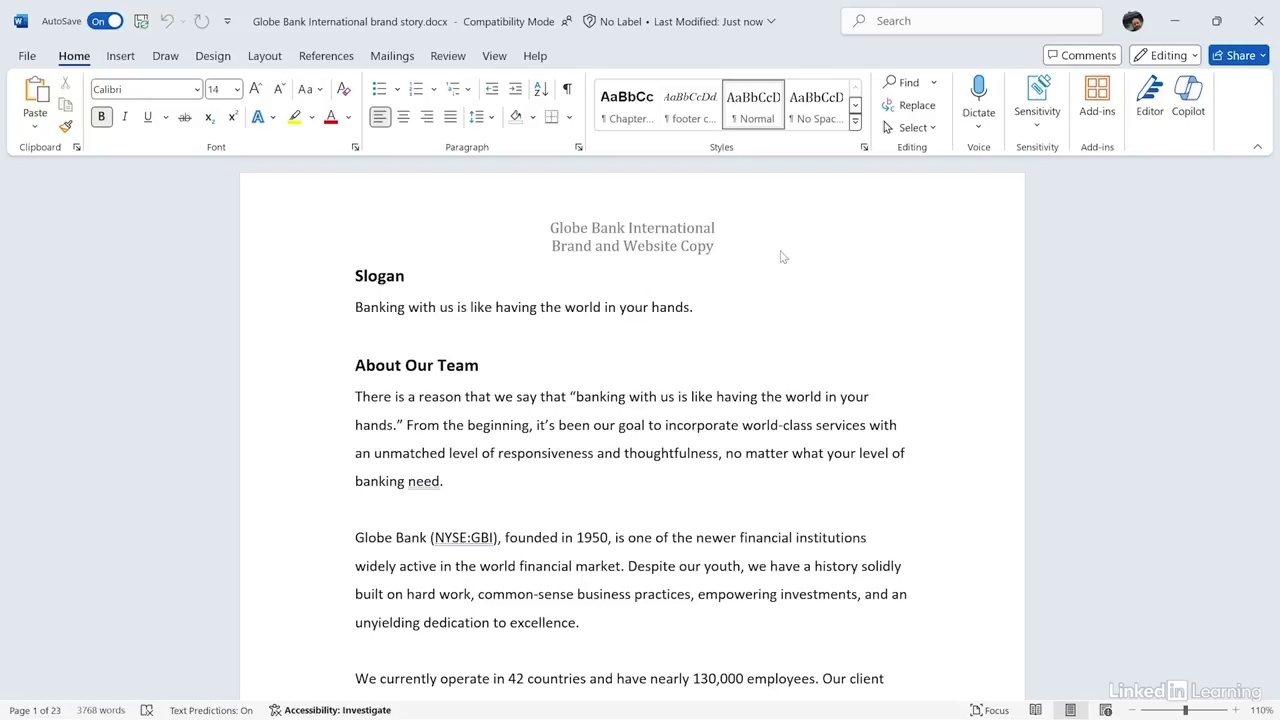Toggle Text Predictions setting
Image resolution: width=1280 pixels, height=720 pixels.
211,710
